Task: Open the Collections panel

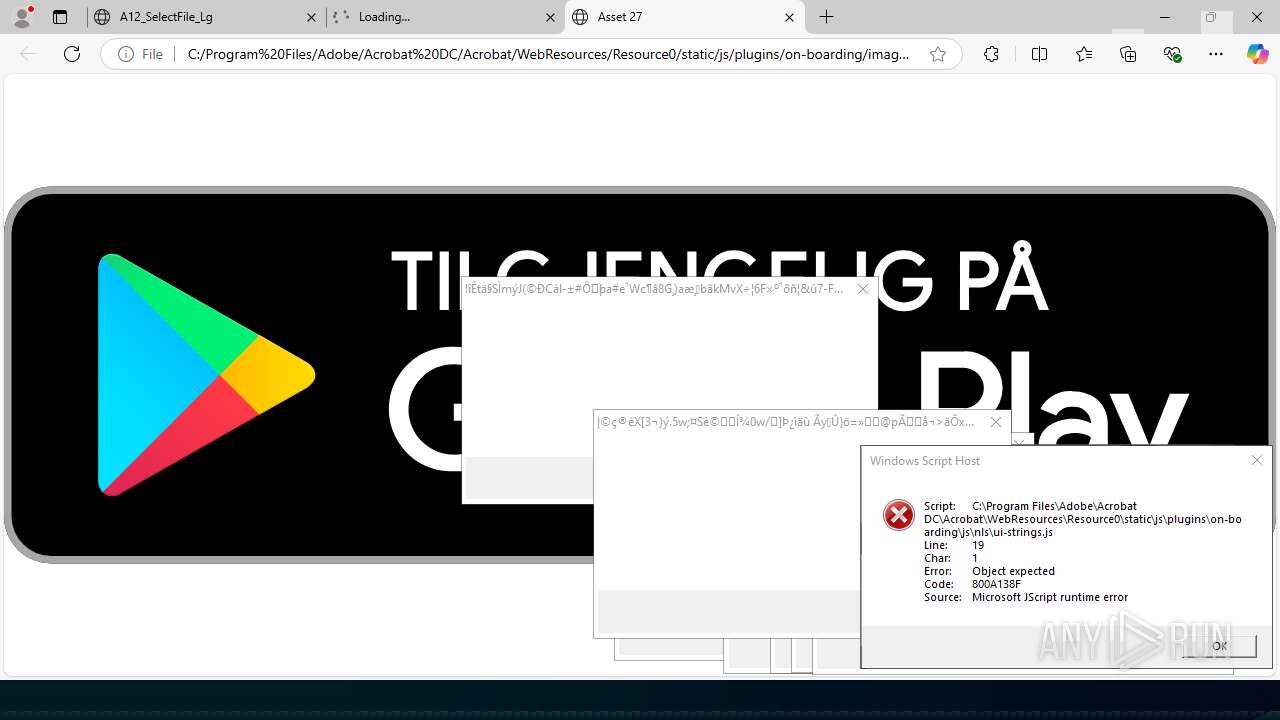Action: click(1128, 54)
